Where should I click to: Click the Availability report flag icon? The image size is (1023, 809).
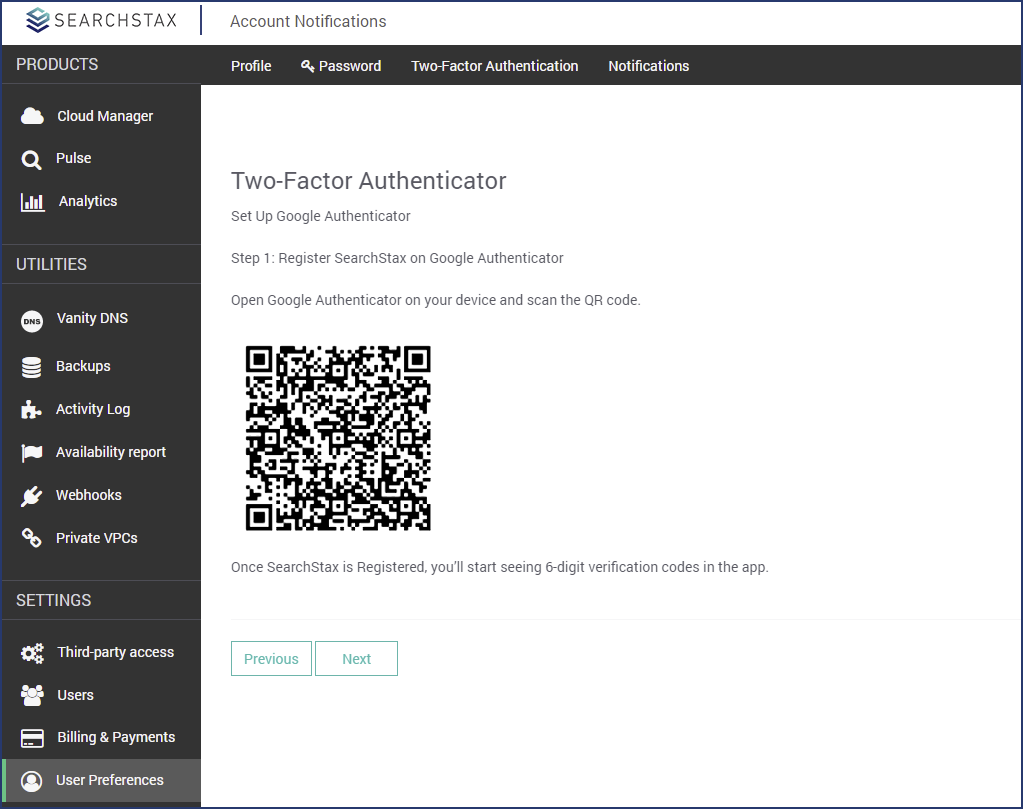(31, 453)
